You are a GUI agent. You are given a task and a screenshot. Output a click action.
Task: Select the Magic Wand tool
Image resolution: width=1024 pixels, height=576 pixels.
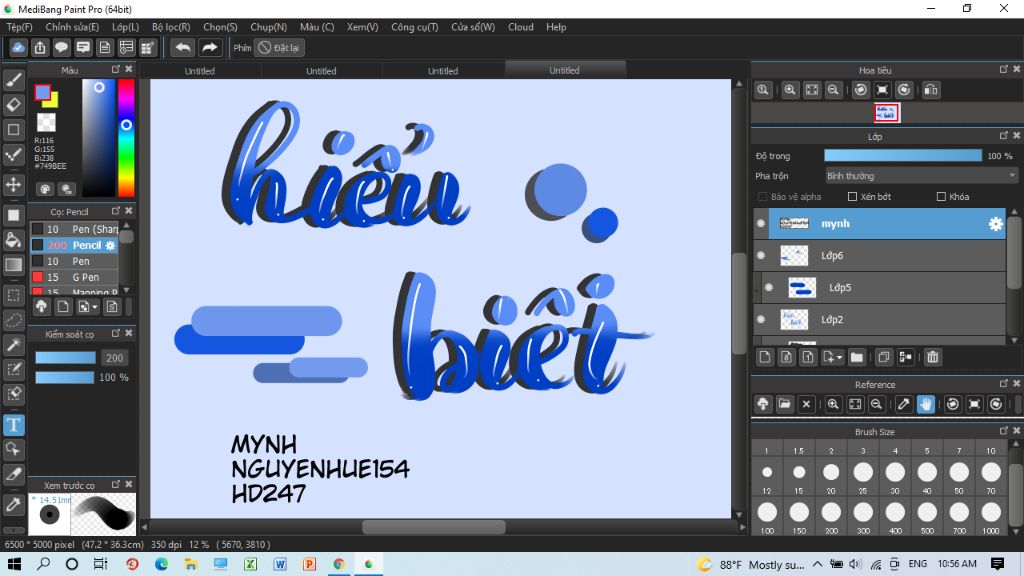pos(14,344)
